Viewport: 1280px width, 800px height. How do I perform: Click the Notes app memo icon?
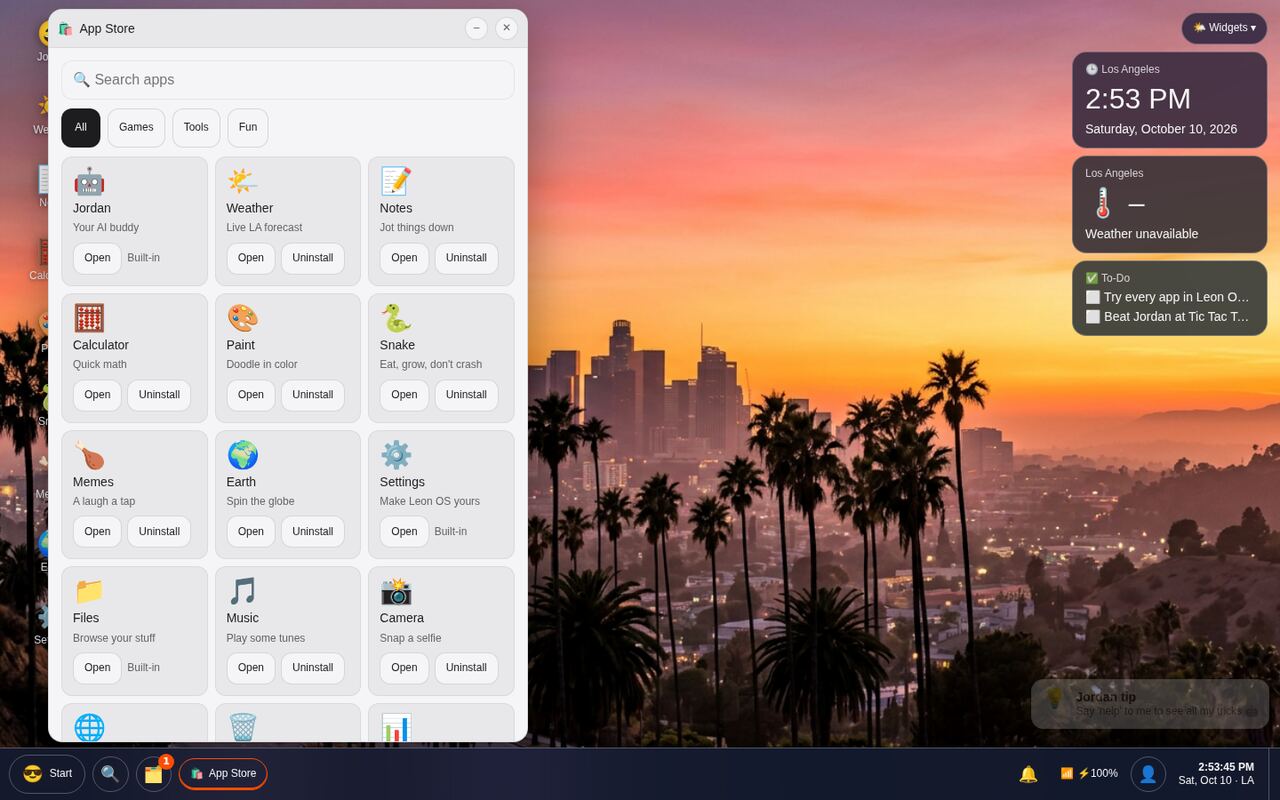point(396,181)
